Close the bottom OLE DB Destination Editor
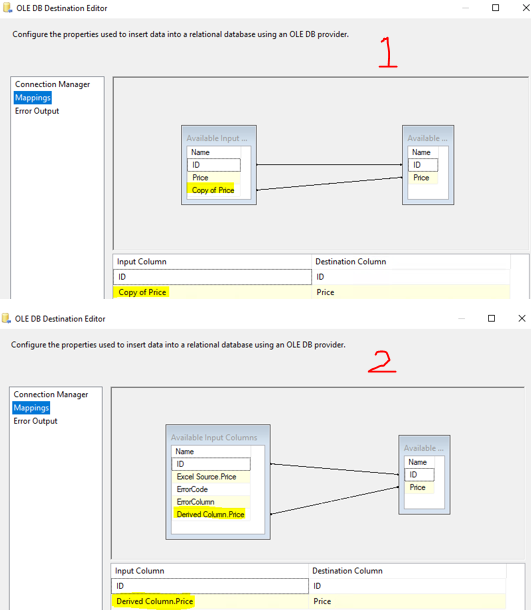The height and width of the screenshot is (610, 531). [522, 318]
